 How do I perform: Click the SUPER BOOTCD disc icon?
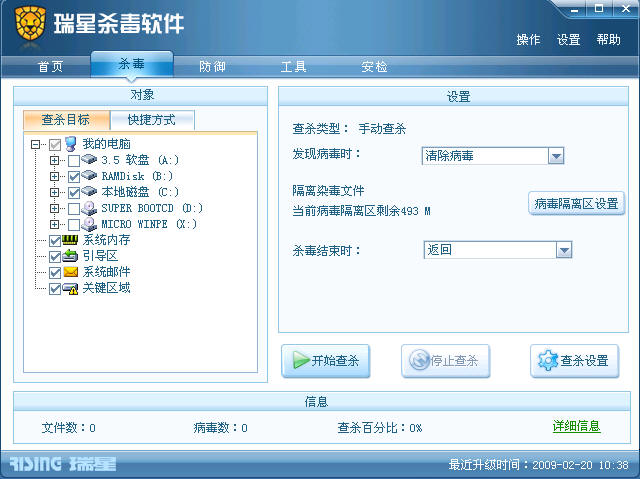click(x=89, y=208)
